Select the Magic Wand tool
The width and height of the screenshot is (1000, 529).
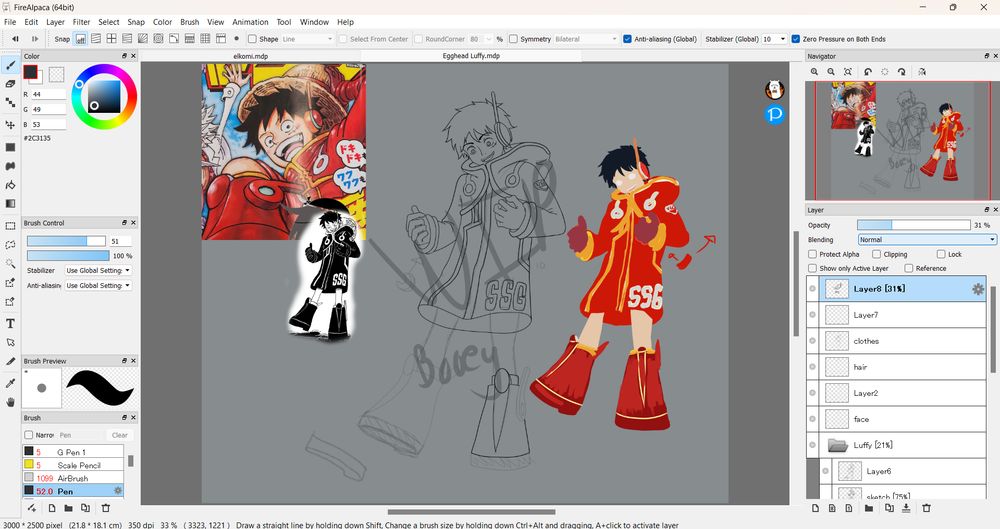(x=10, y=264)
